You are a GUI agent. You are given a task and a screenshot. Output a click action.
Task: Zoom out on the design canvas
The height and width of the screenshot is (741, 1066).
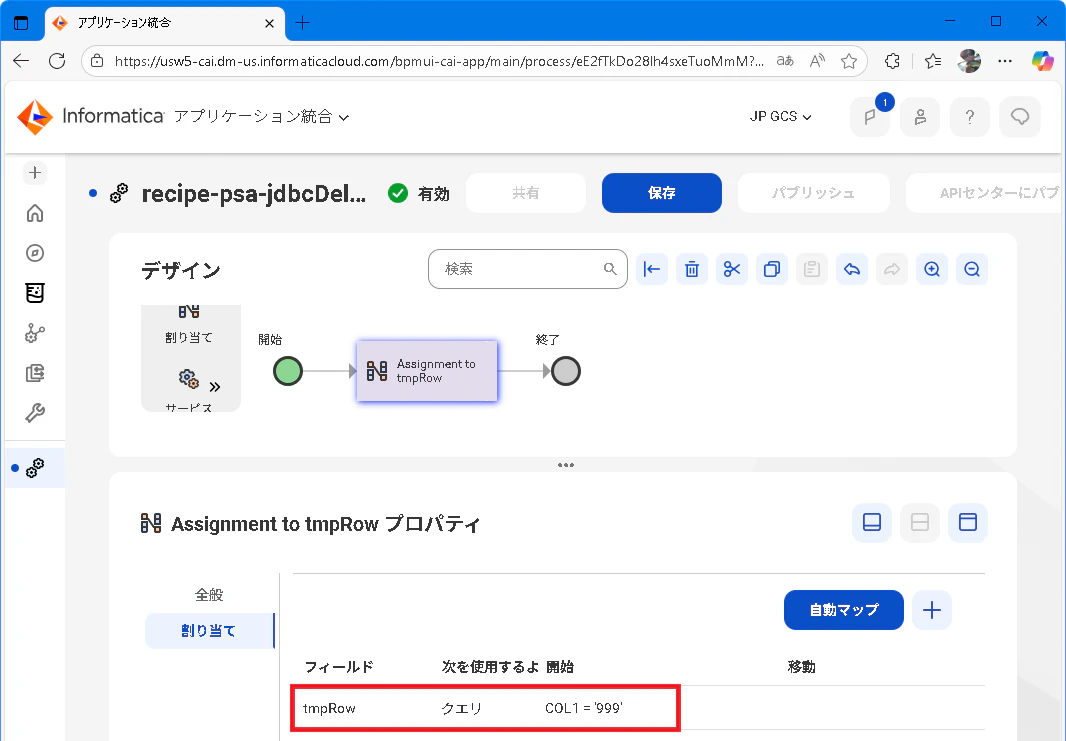(x=972, y=269)
